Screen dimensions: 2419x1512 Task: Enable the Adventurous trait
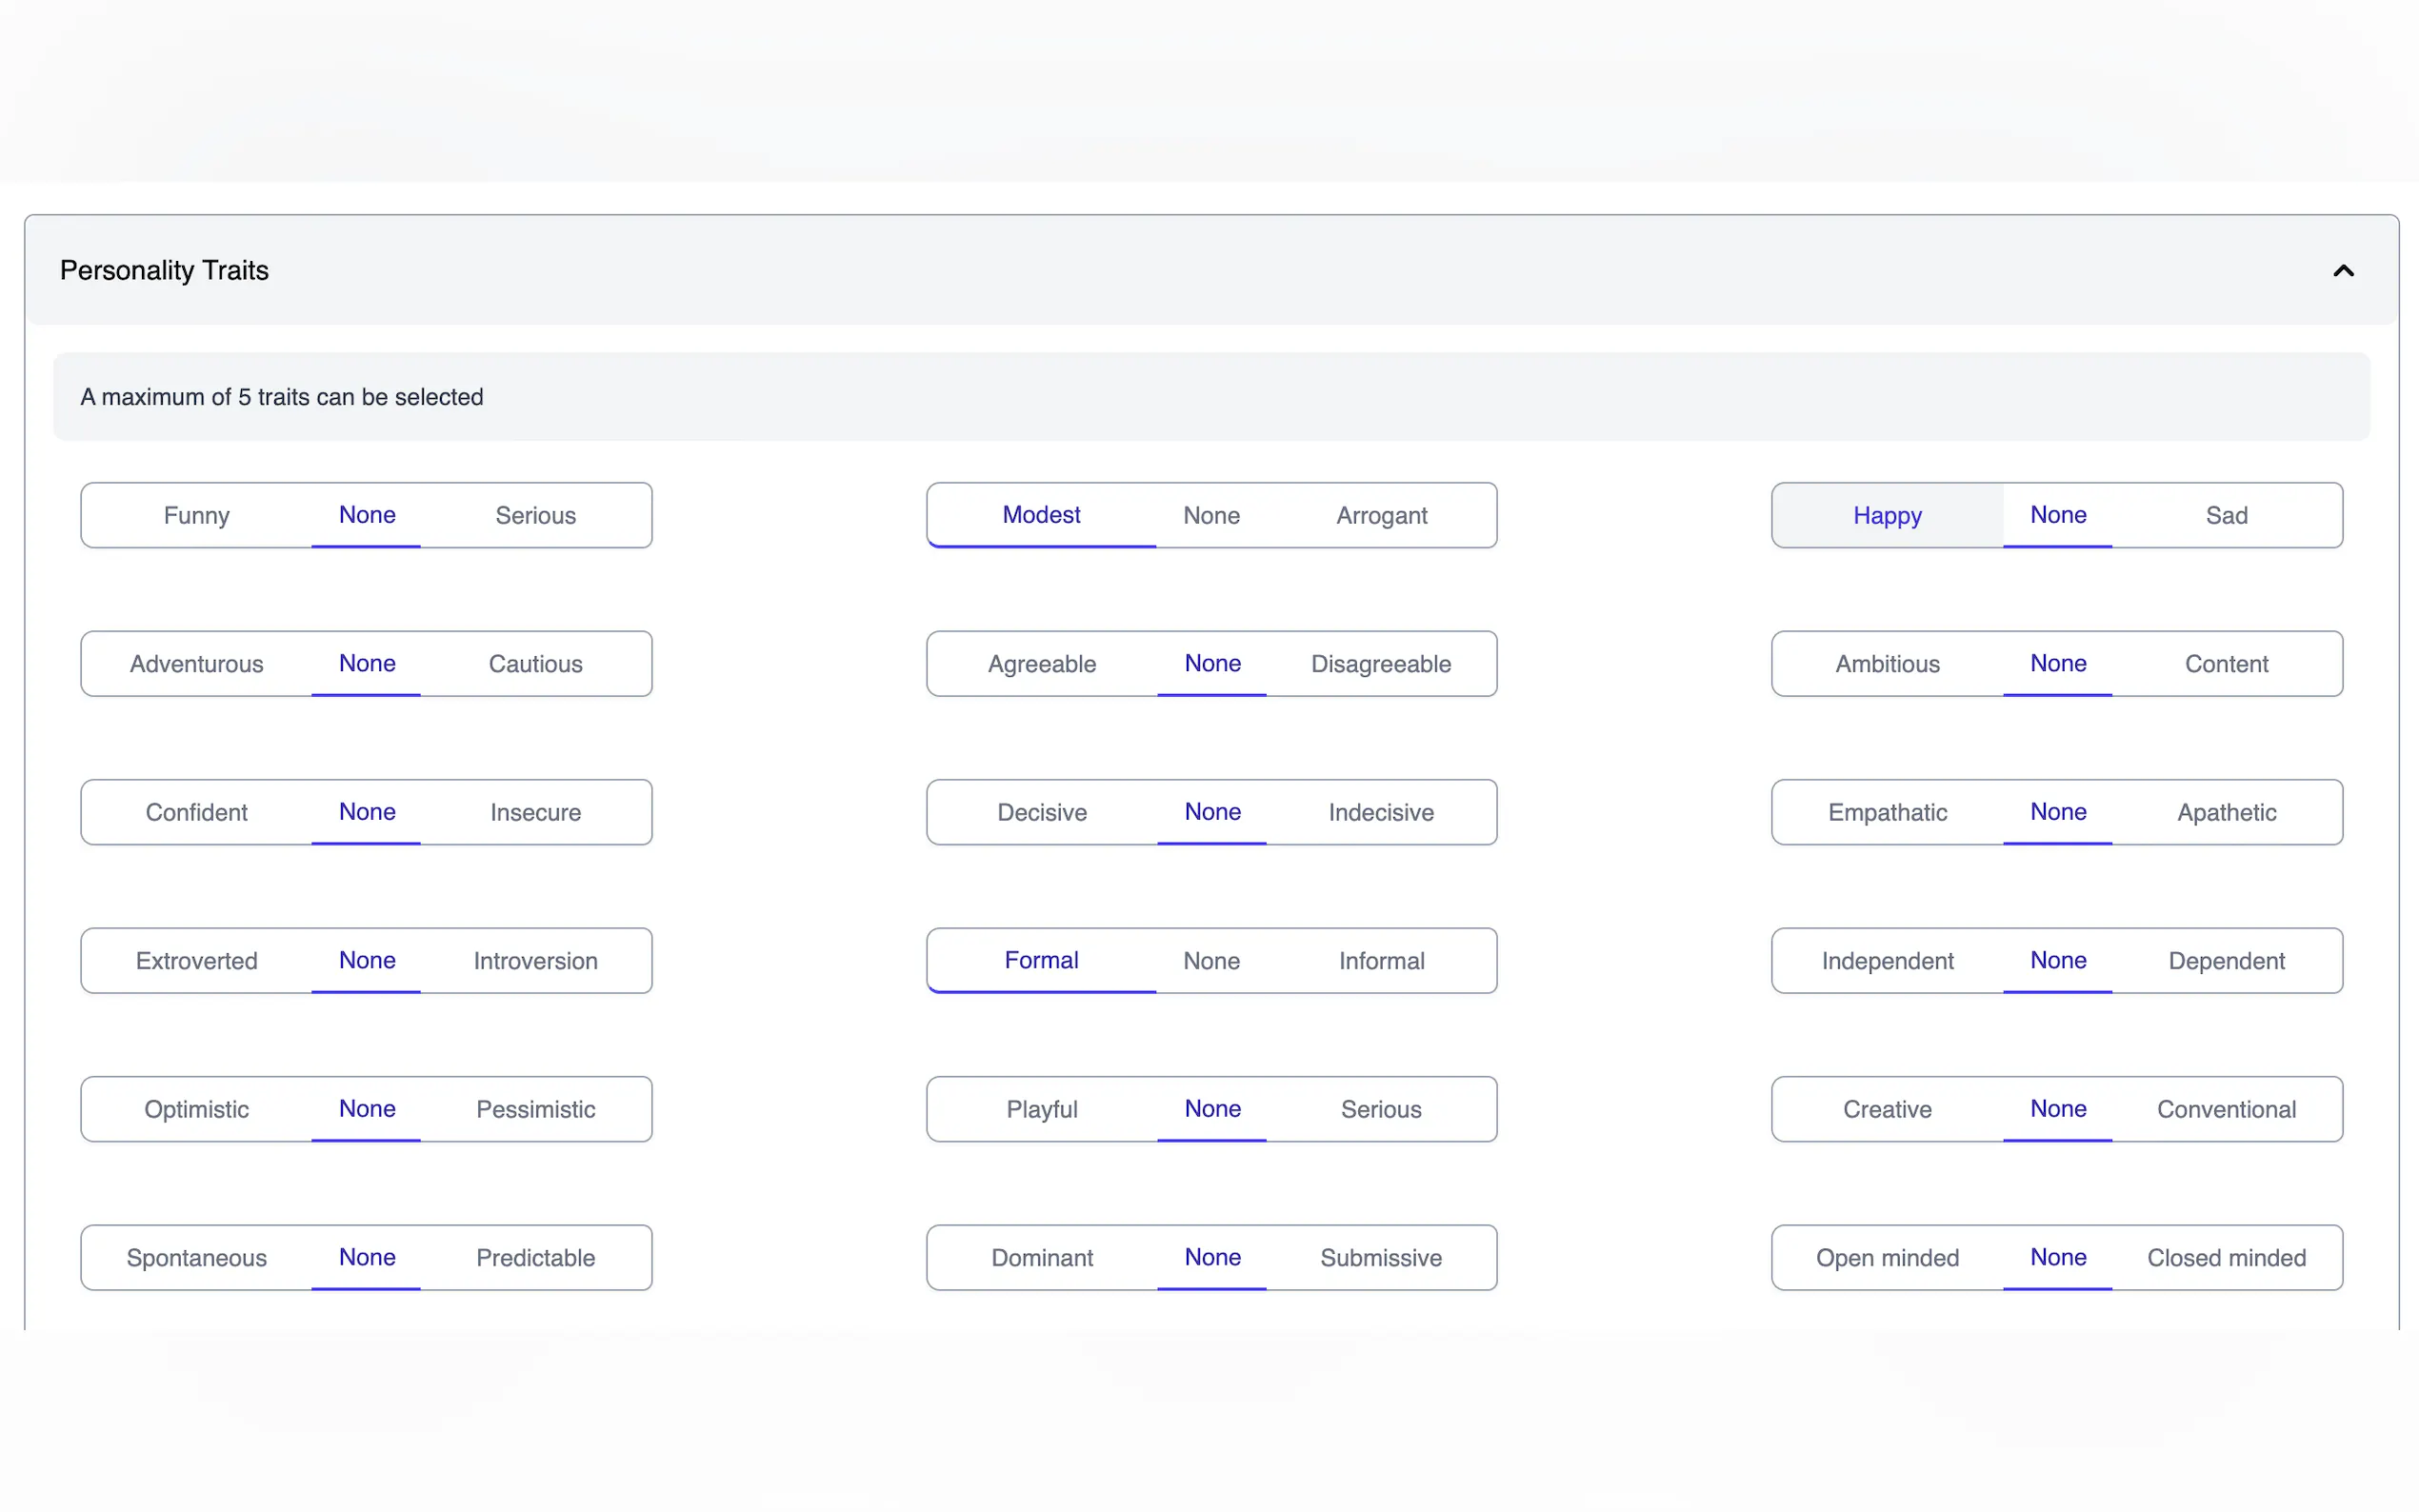point(196,663)
